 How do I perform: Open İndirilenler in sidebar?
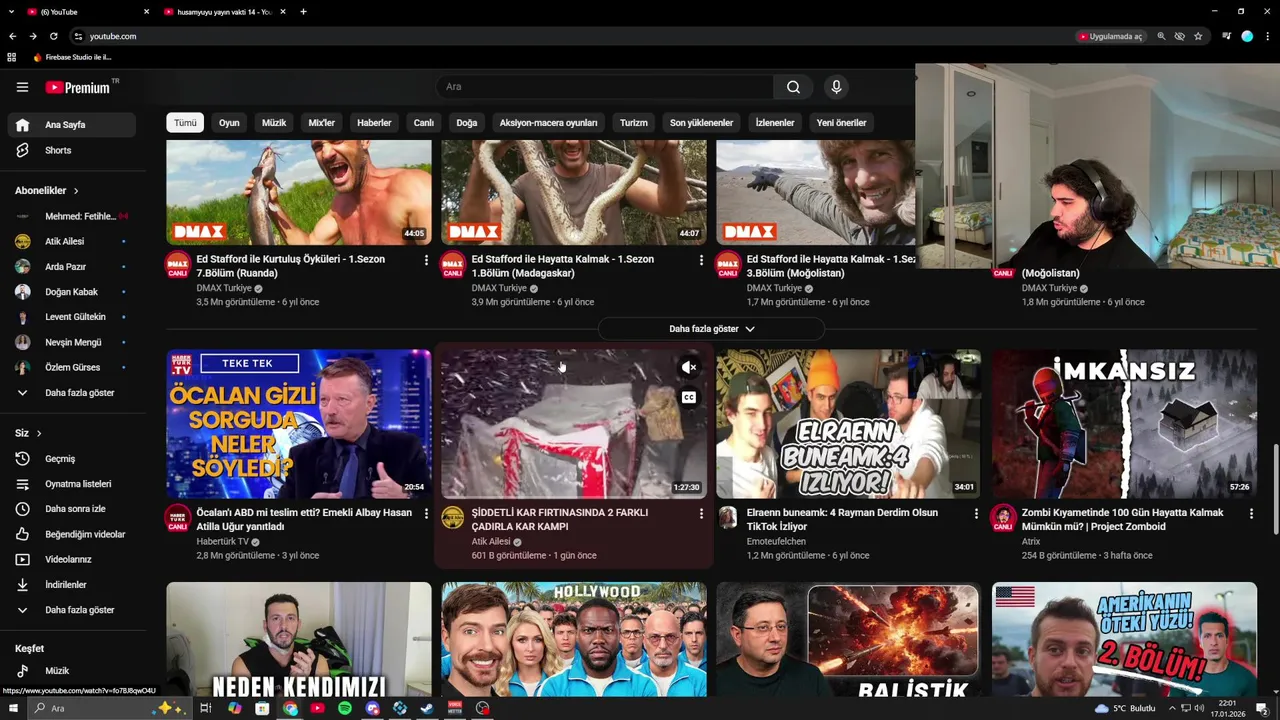coord(71,585)
